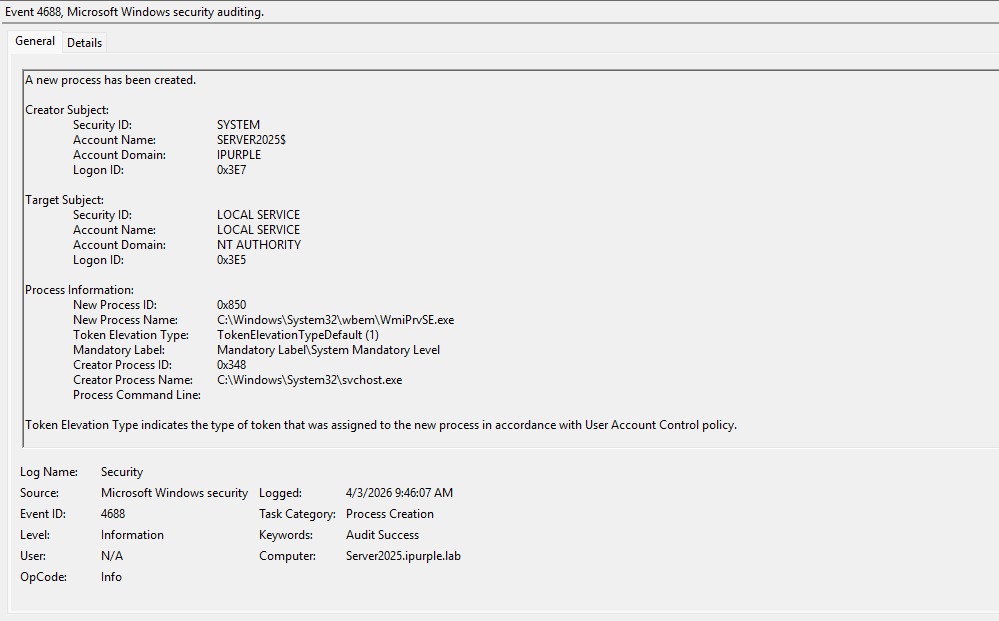Select the General tab

click(x=35, y=42)
